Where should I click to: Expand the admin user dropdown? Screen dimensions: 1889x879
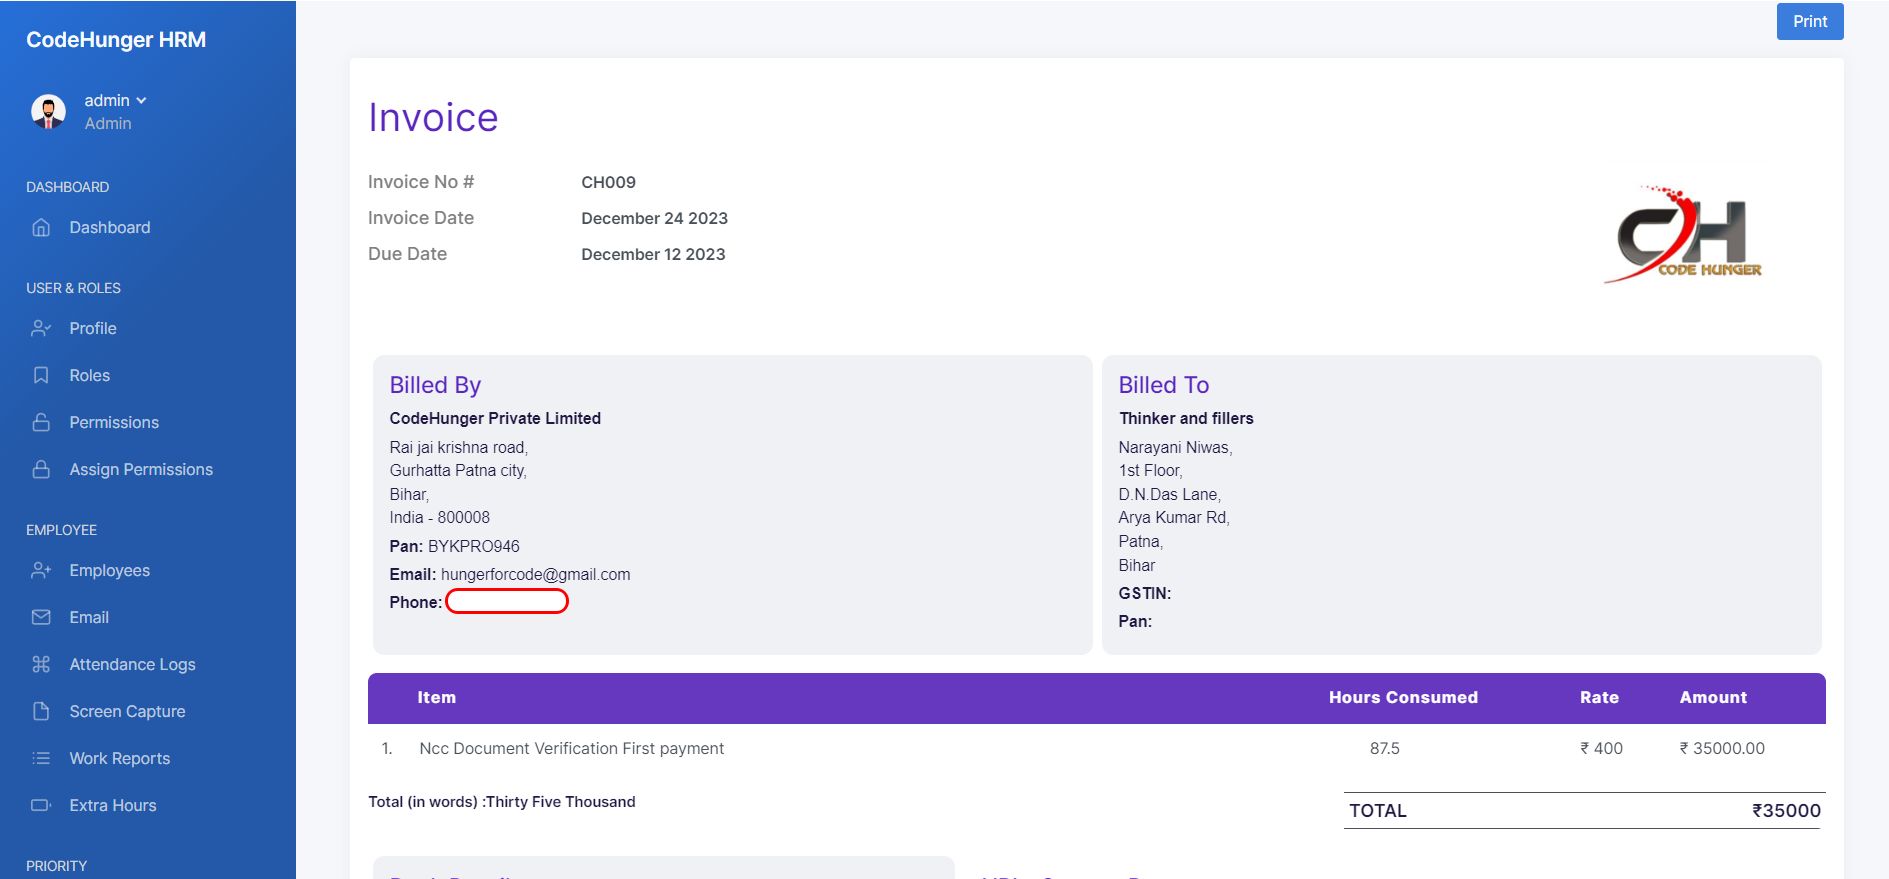pyautogui.click(x=116, y=100)
